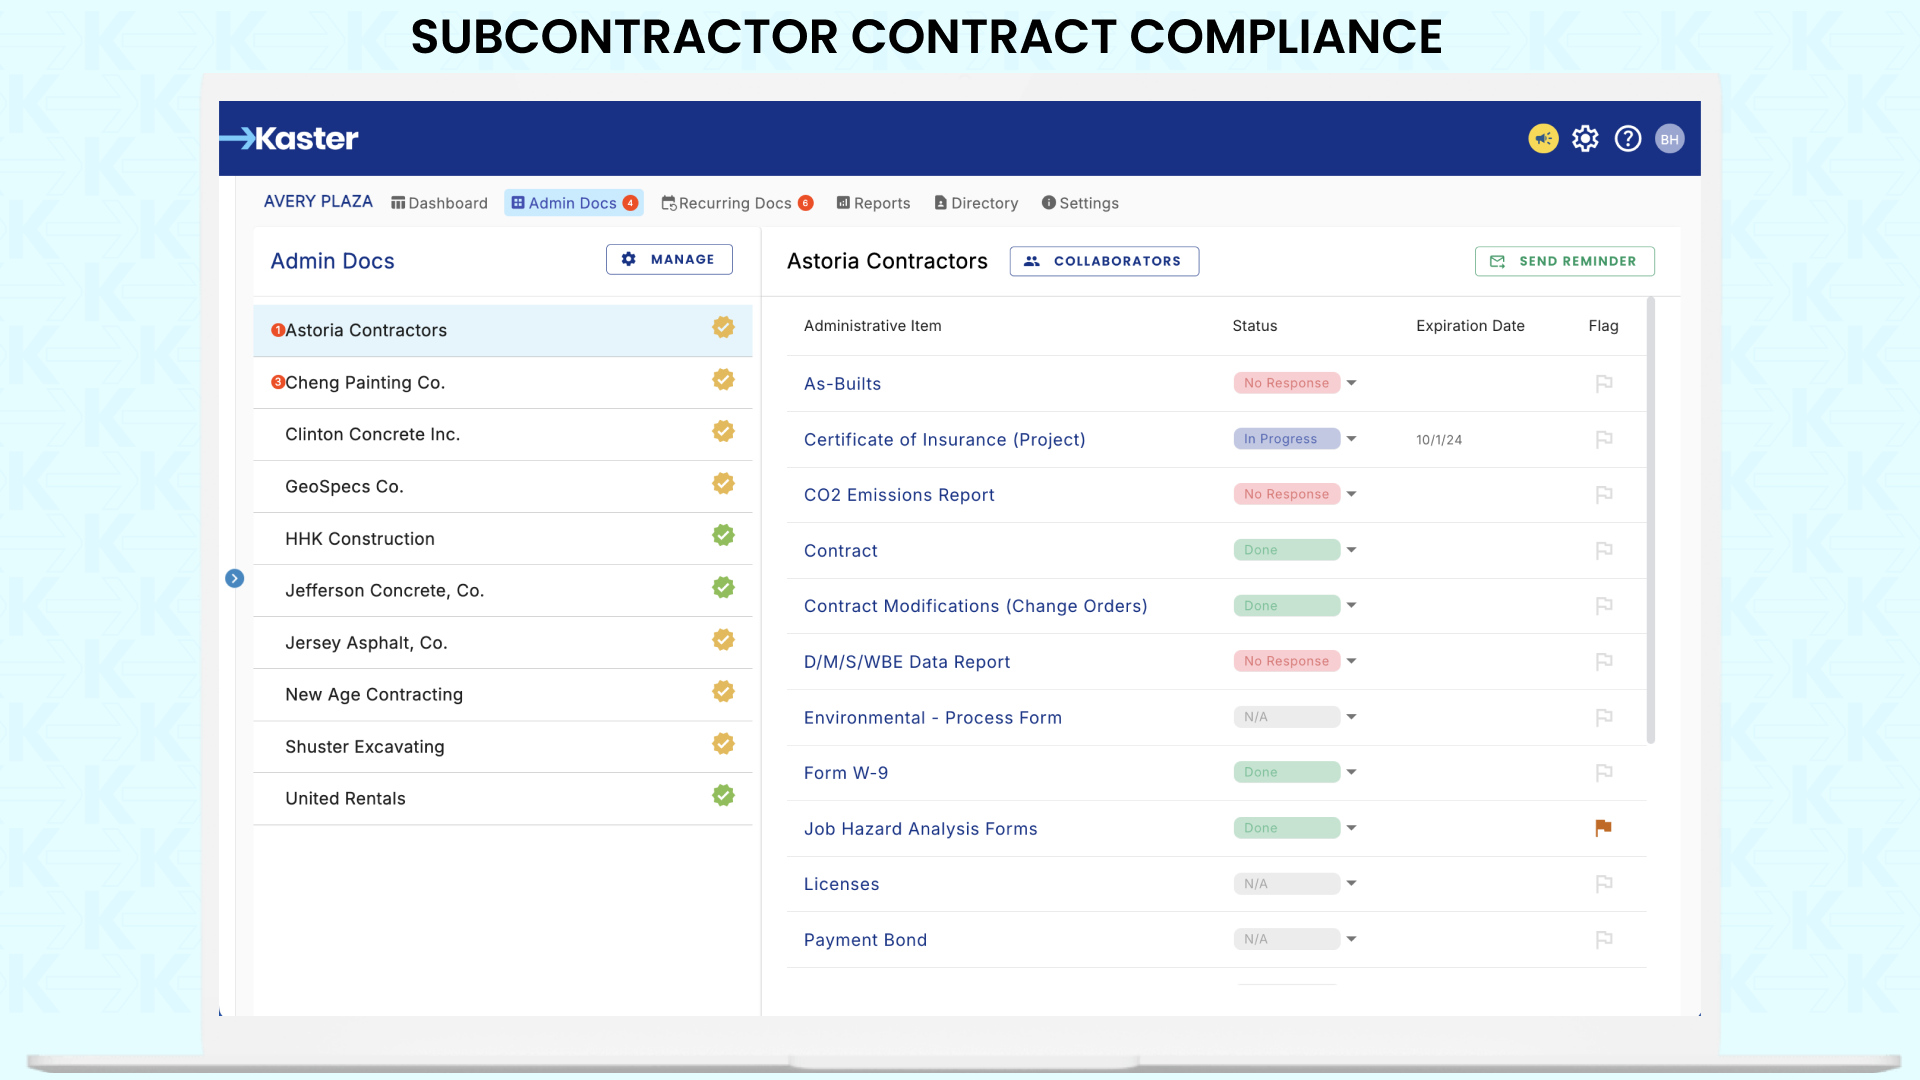Click the yellow announcements megaphone icon
Viewport: 1920px width, 1080px height.
click(x=1543, y=139)
